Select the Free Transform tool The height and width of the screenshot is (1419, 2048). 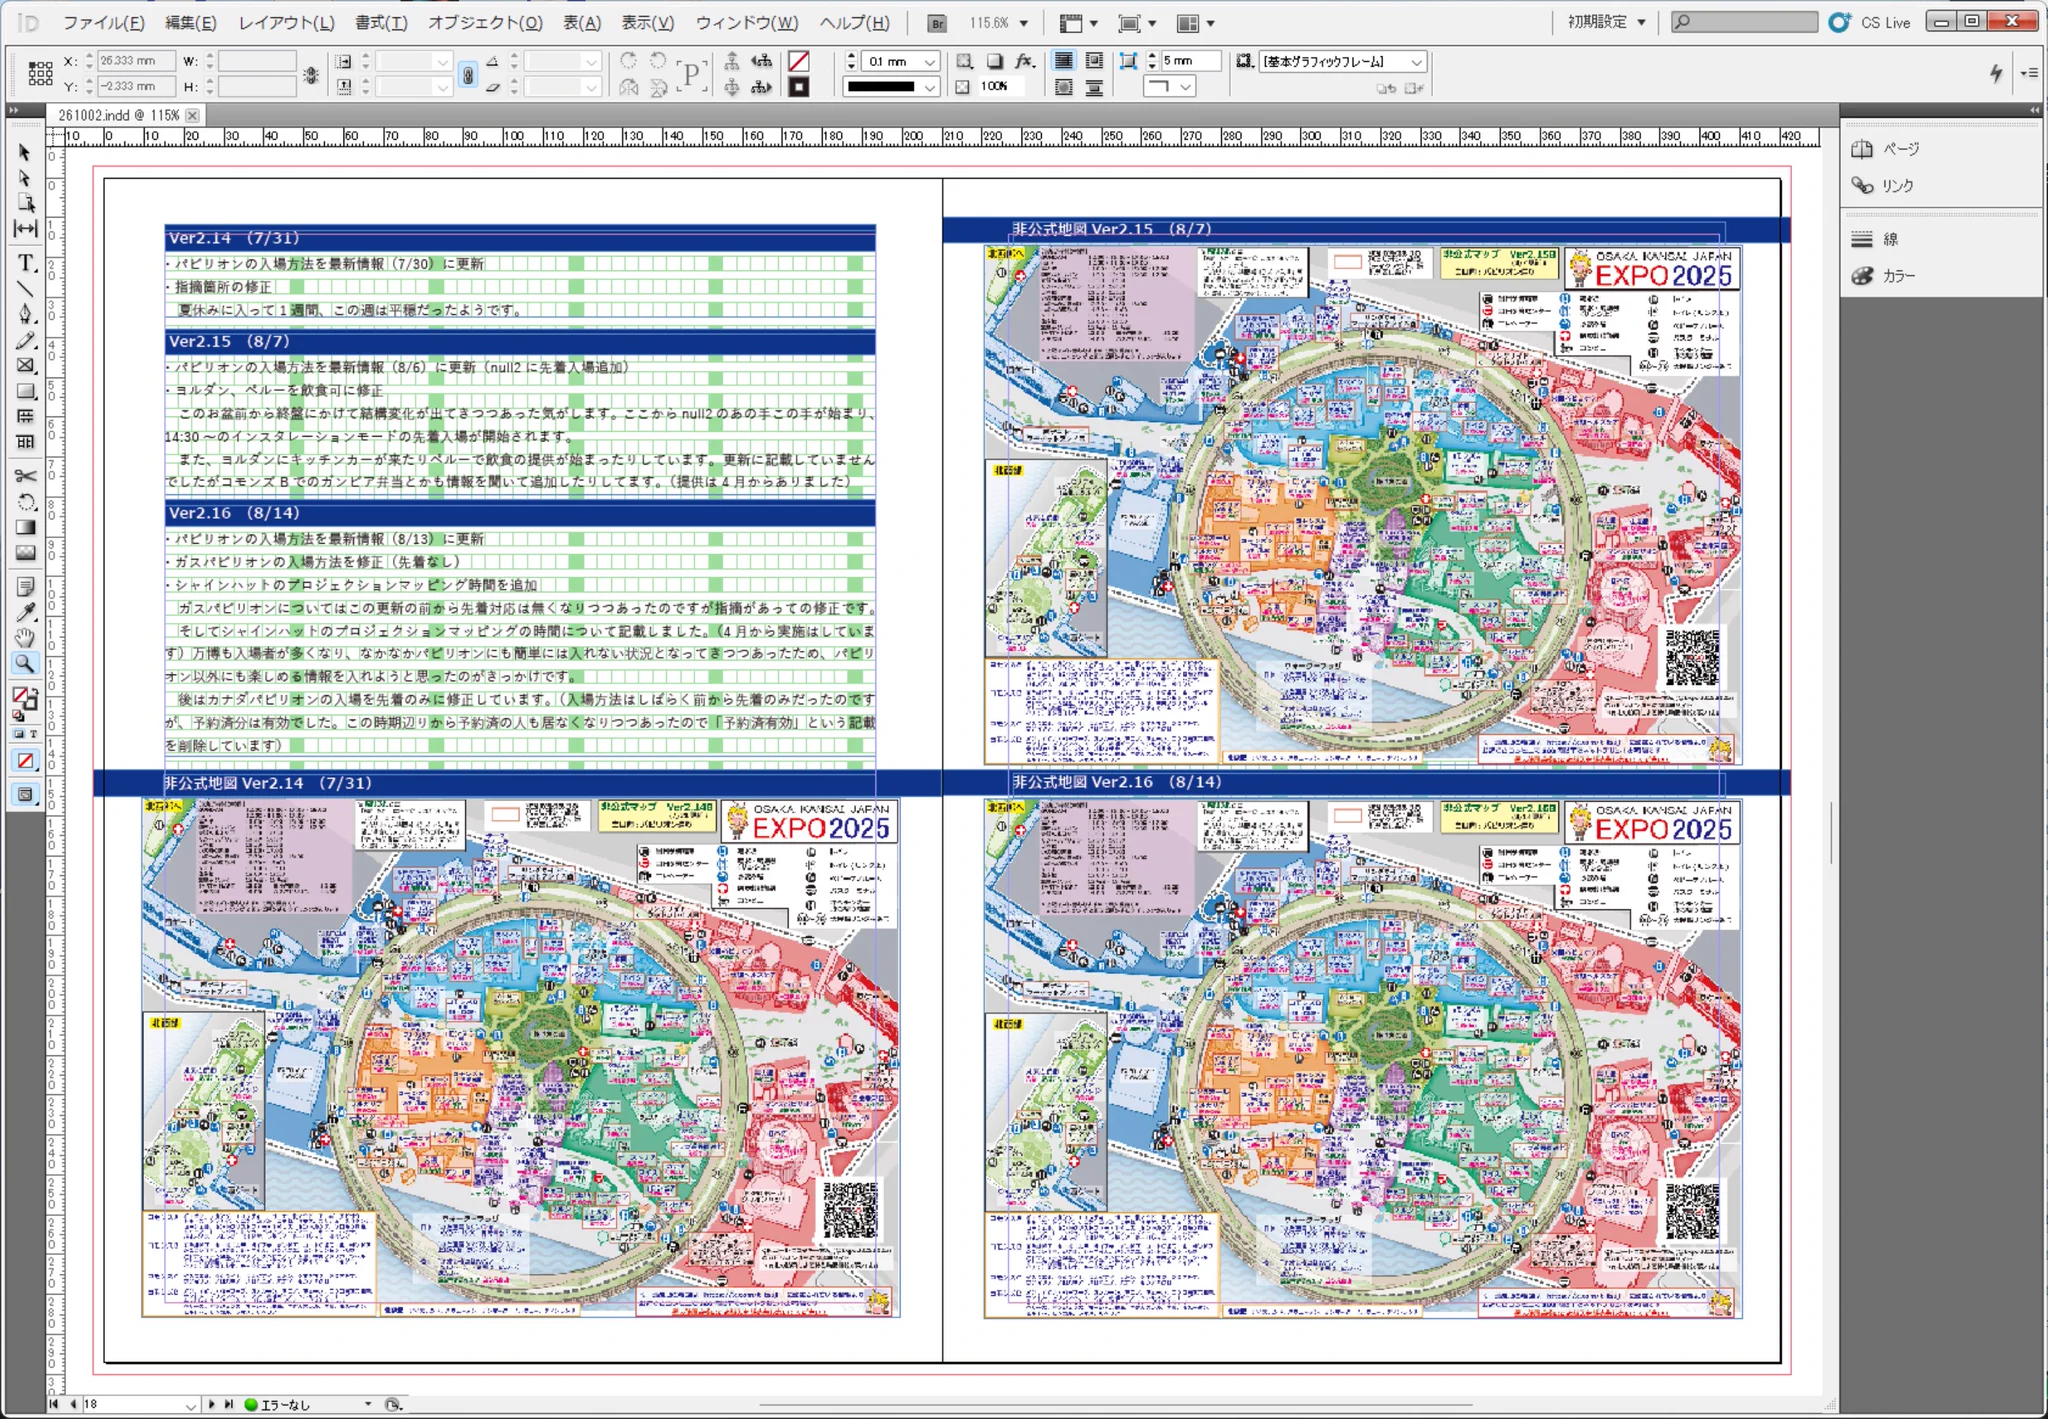pos(25,502)
